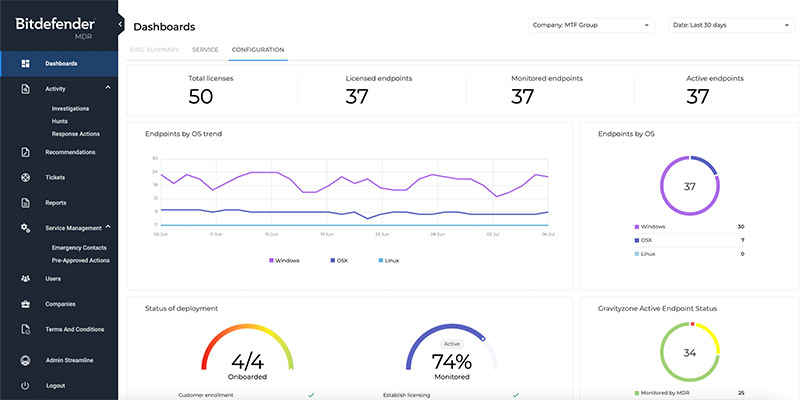800x400 pixels.
Task: Open Dashboards in the sidebar
Action: pyautogui.click(x=61, y=64)
